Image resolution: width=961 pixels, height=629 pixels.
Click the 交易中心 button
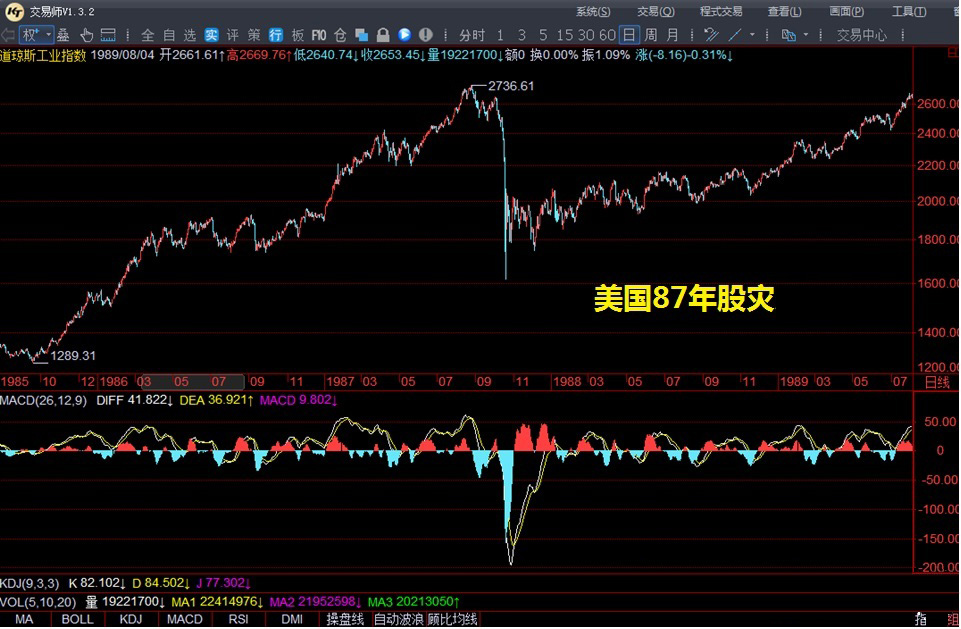pyautogui.click(x=861, y=35)
